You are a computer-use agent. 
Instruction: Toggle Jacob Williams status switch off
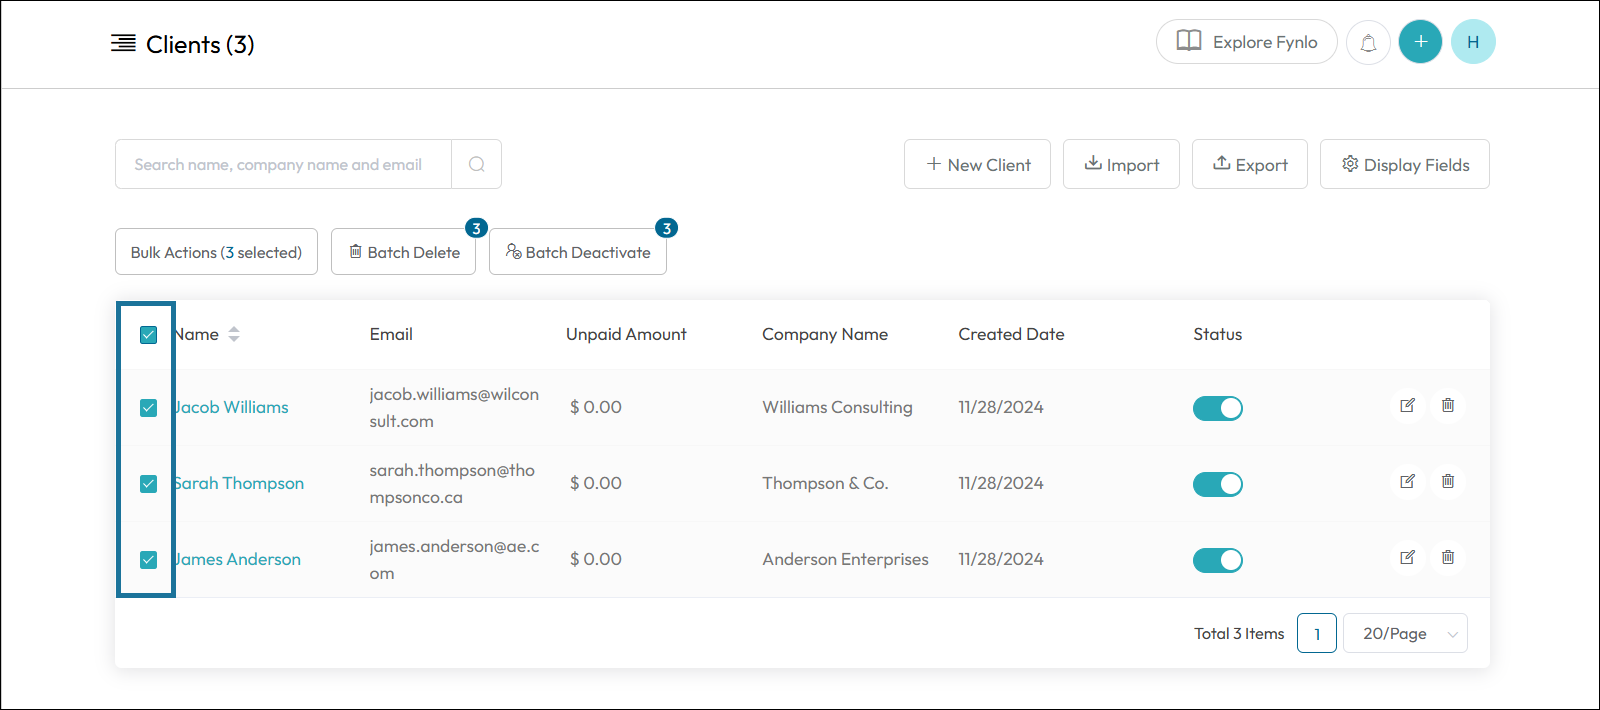pos(1218,408)
